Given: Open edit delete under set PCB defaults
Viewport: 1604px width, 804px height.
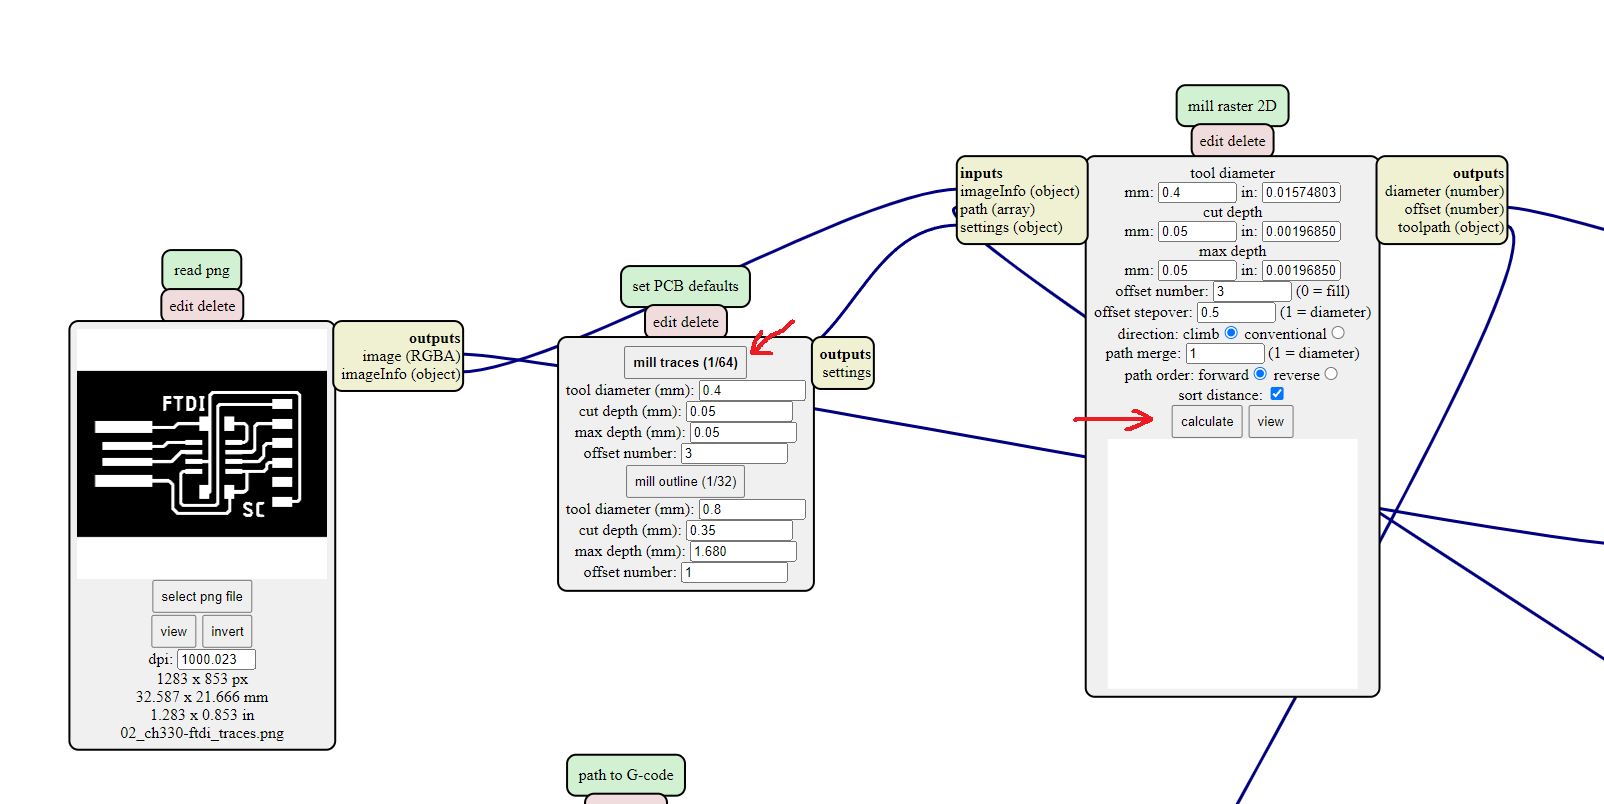Looking at the screenshot, I should 686,322.
